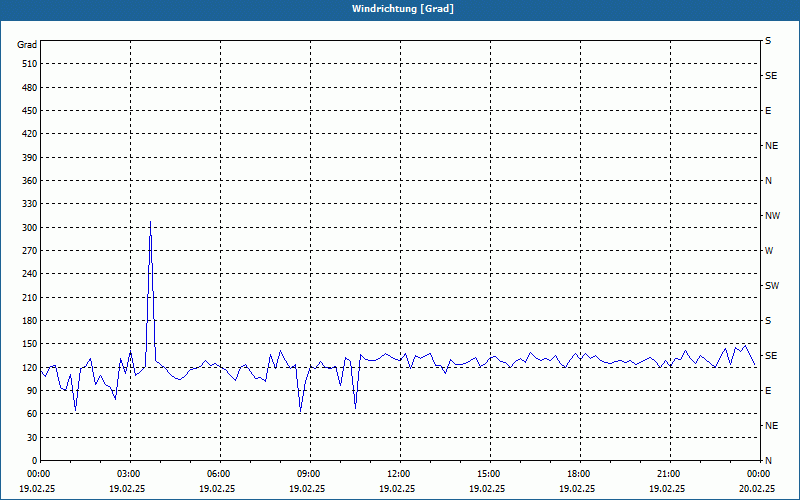Image resolution: width=800 pixels, height=500 pixels.
Task: Click the 420 degree axis label
Action: point(30,134)
